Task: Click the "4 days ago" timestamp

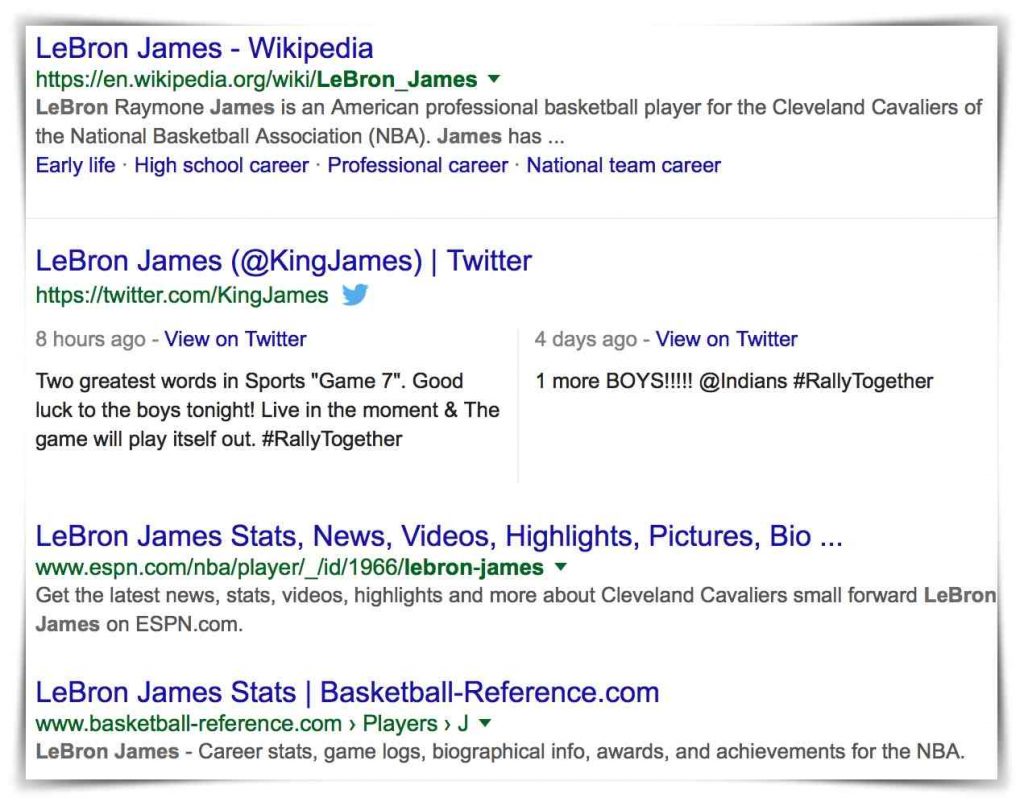Action: coord(586,339)
